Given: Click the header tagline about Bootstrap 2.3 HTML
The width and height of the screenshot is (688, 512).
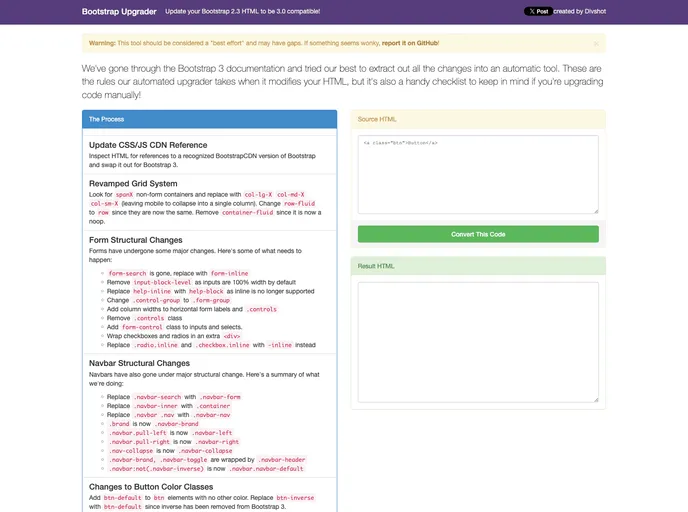Looking at the screenshot, I should (x=243, y=11).
